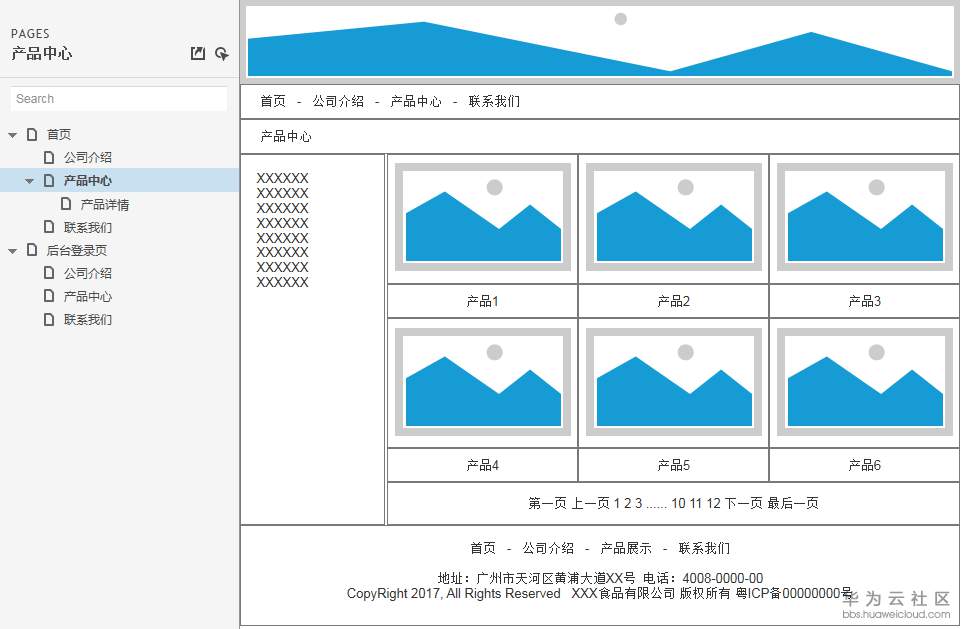Click 产品展示 in footer navigation

click(x=626, y=548)
